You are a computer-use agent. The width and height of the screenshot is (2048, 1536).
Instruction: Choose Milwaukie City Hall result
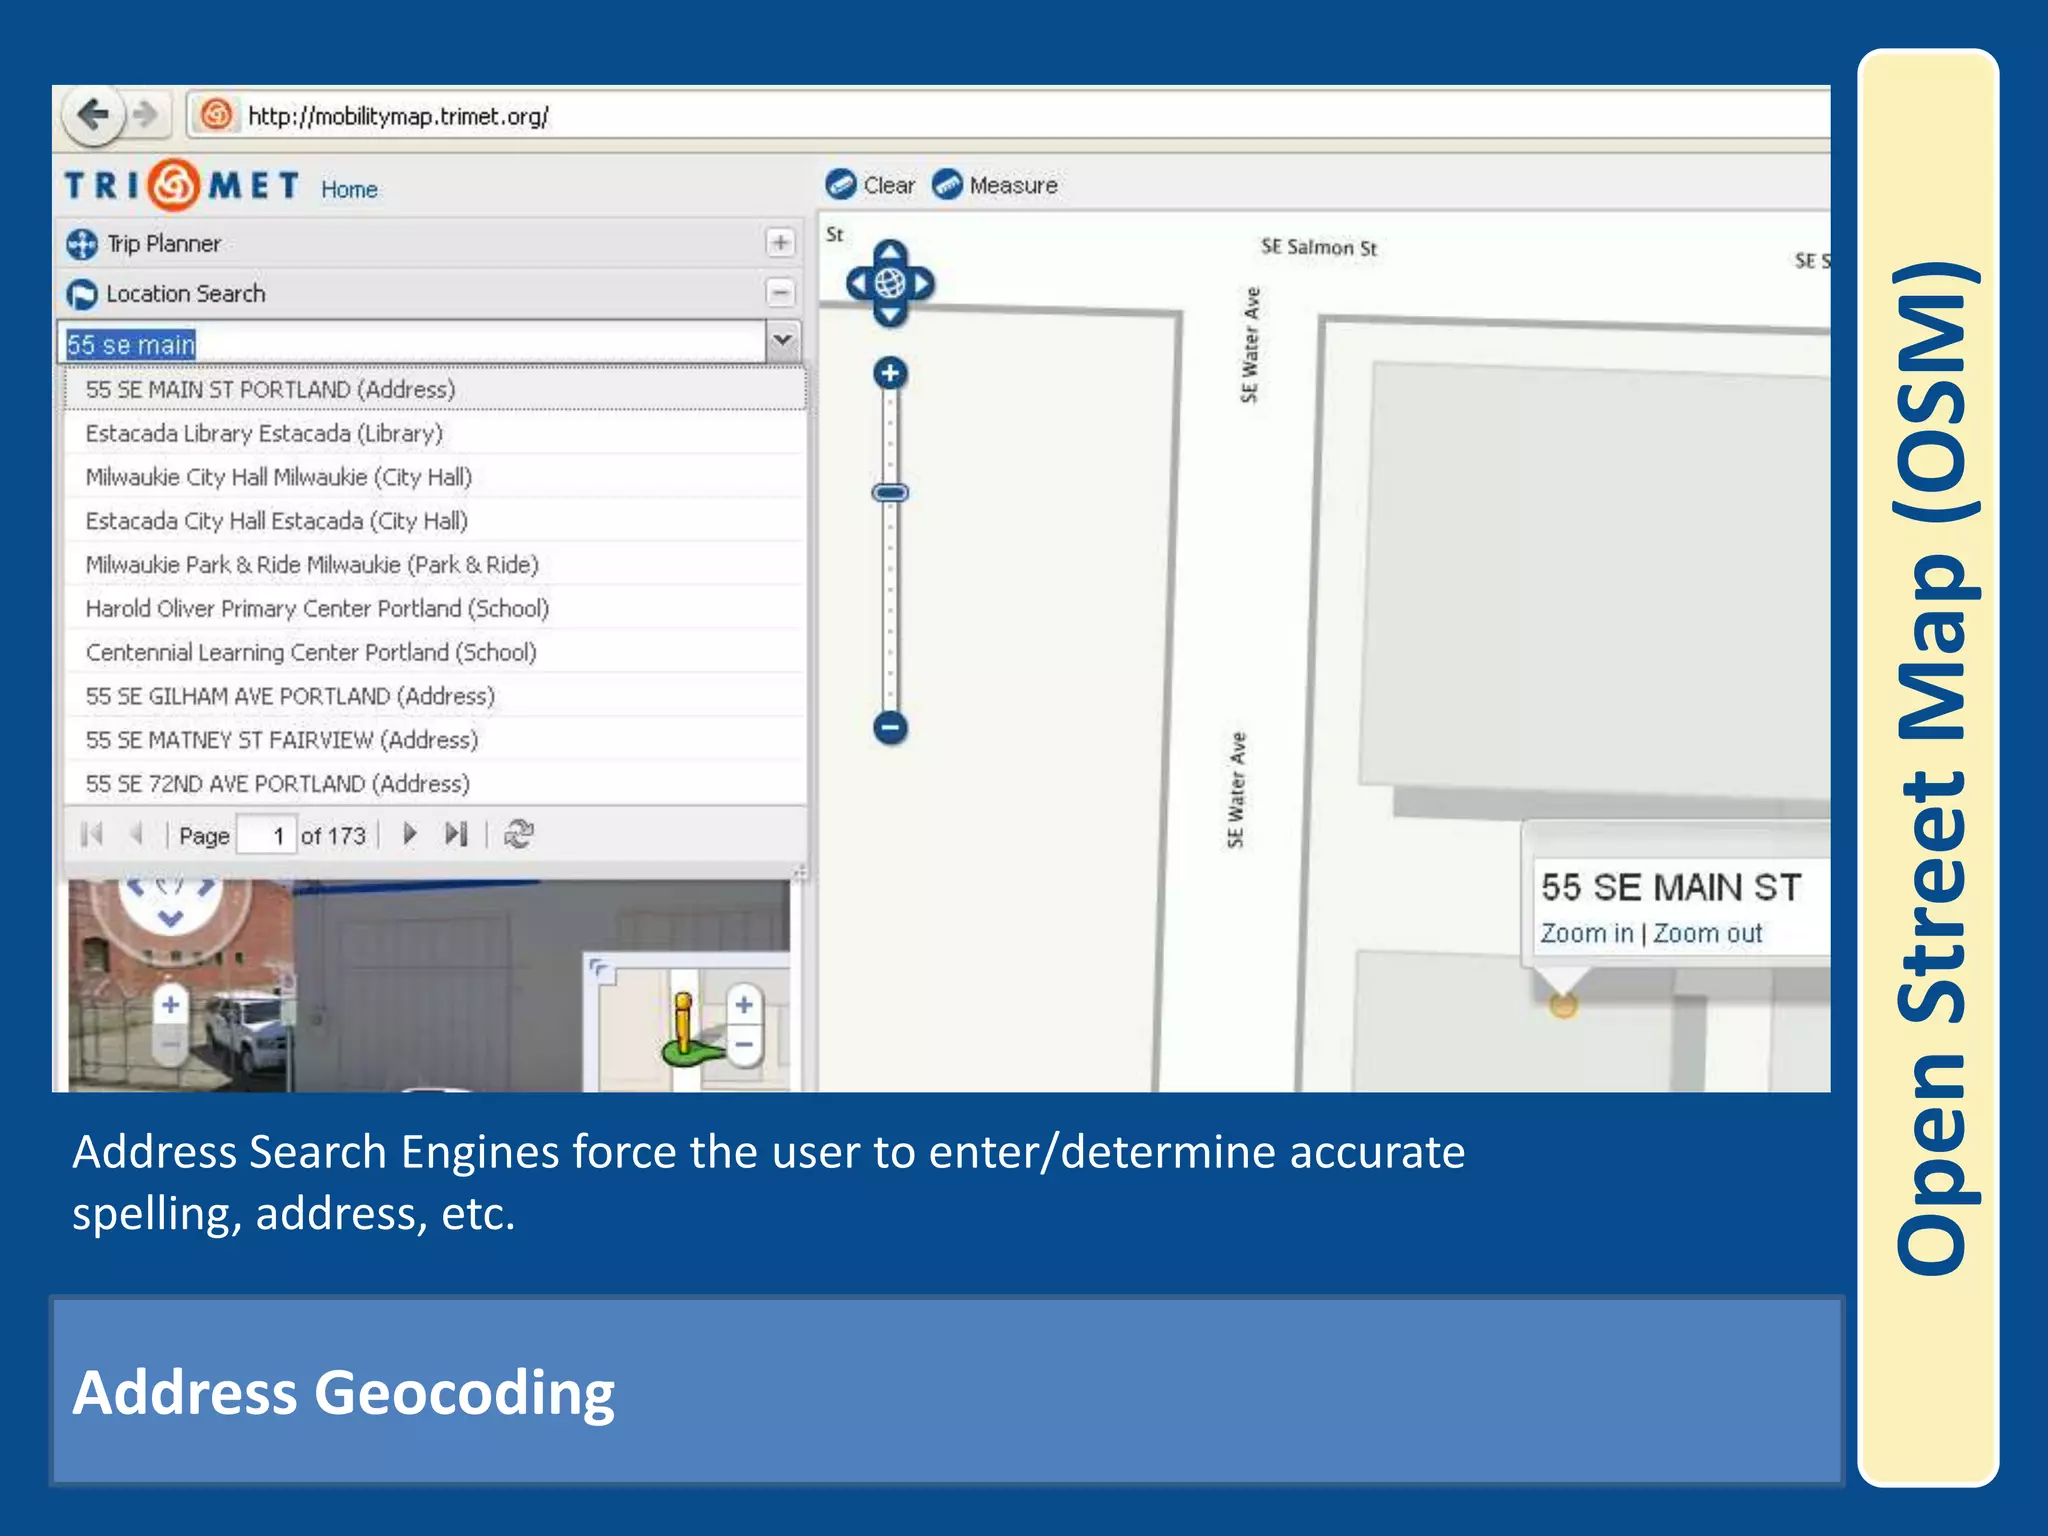(x=278, y=477)
